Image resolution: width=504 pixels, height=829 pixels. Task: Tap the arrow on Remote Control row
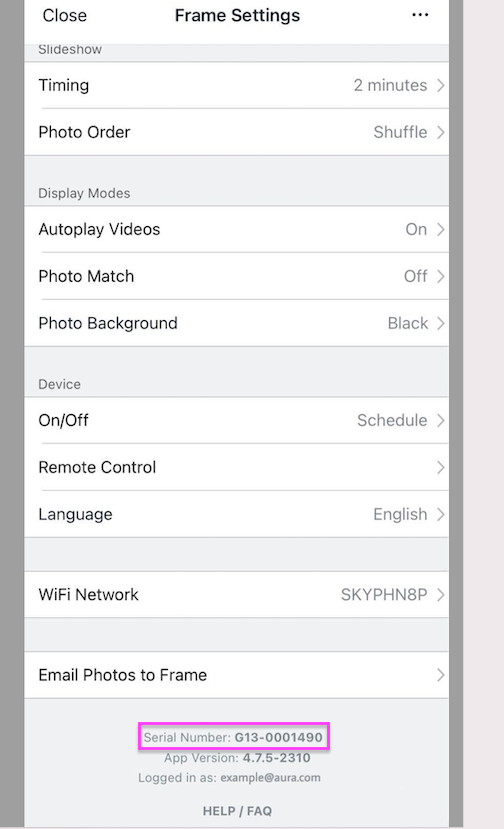click(441, 467)
